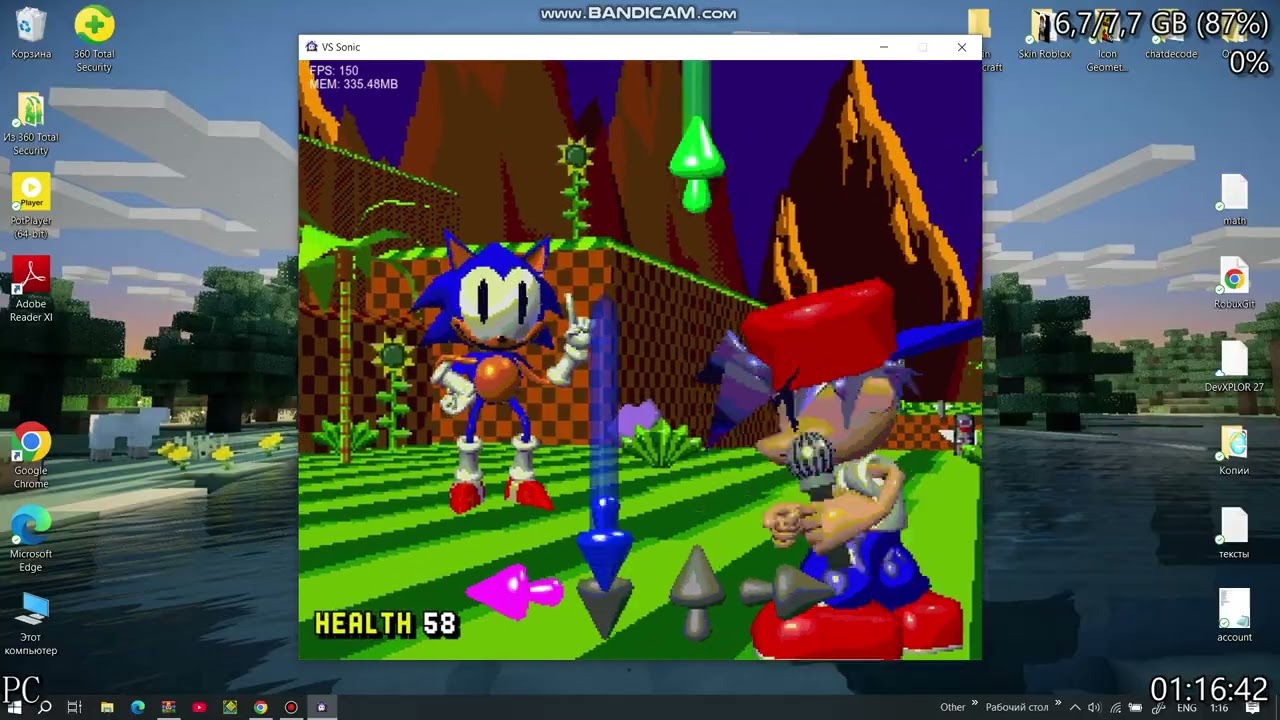Screen dimensions: 1280x720
Task: Click the gray up arrow receptor
Action: 695,592
